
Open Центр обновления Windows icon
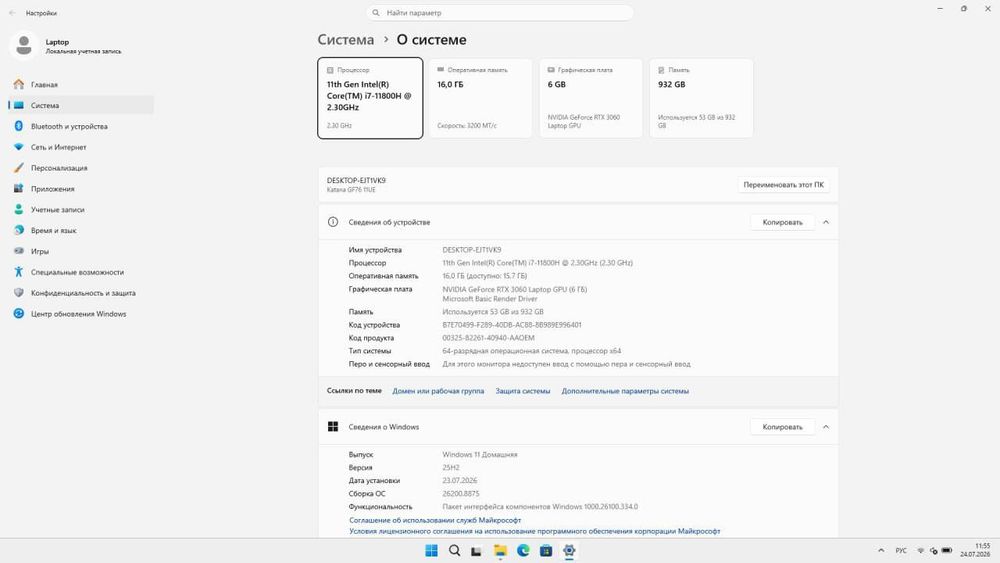point(18,314)
